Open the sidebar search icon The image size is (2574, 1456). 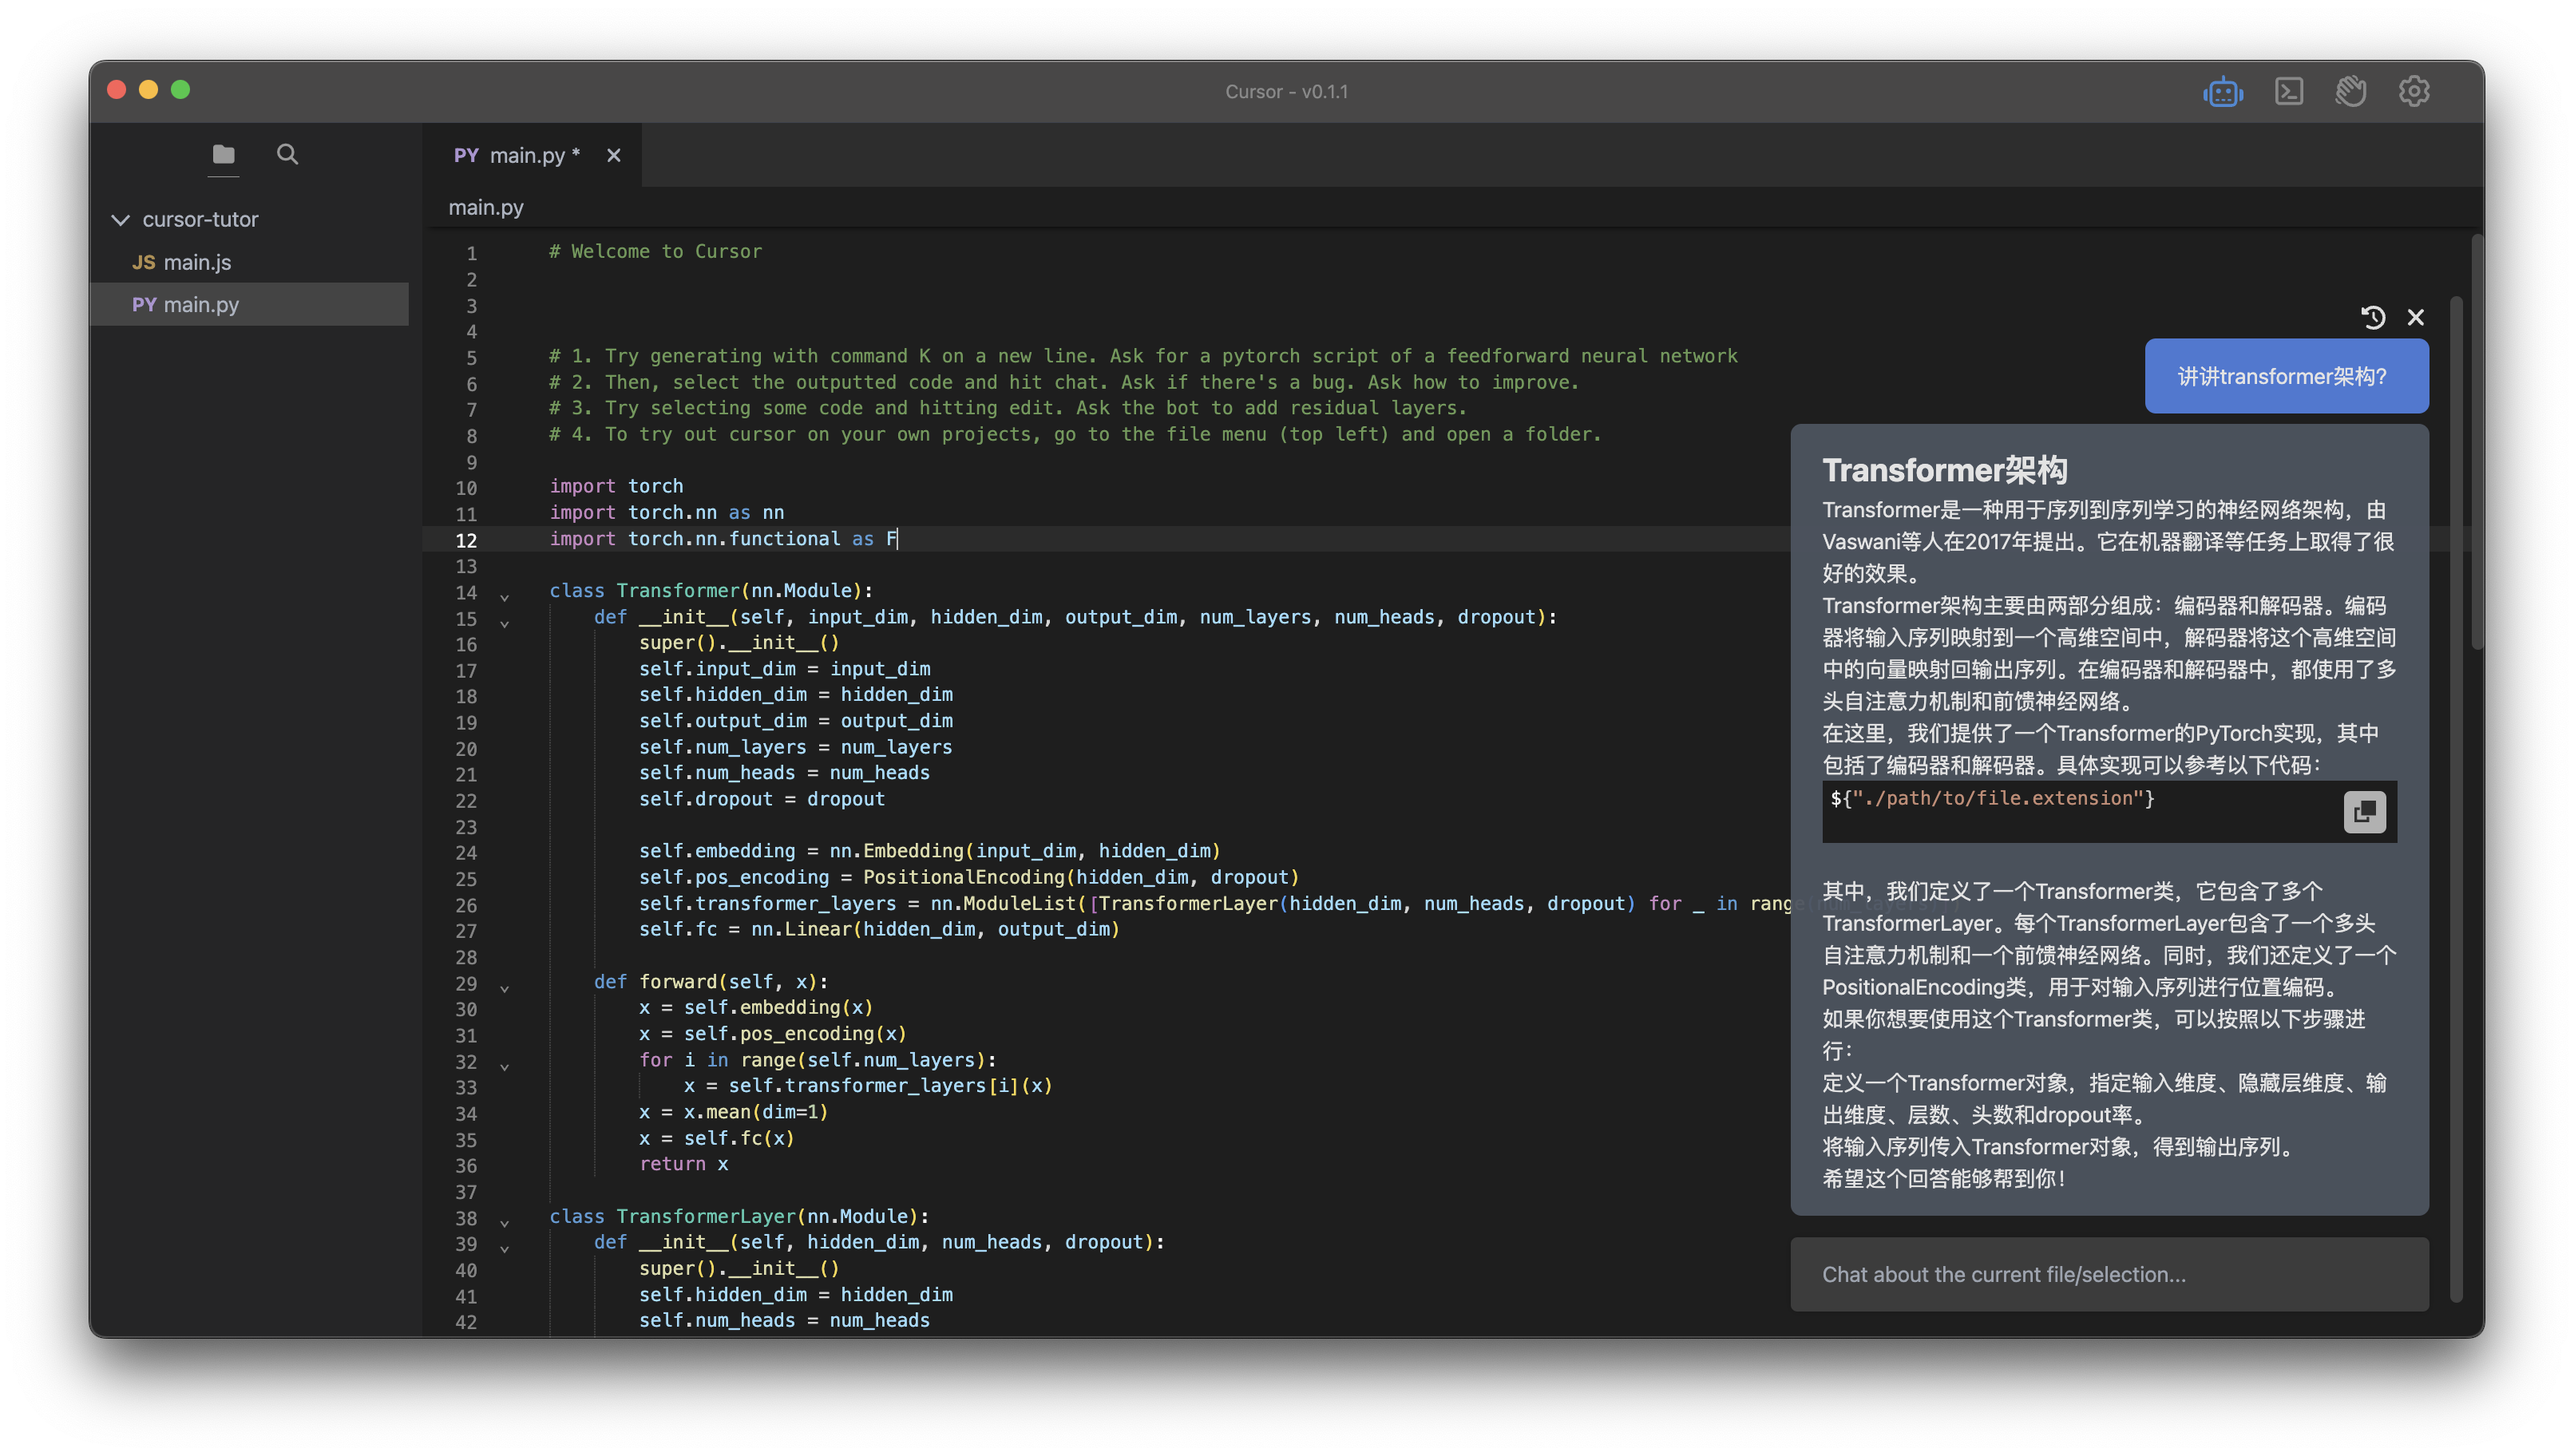[287, 154]
